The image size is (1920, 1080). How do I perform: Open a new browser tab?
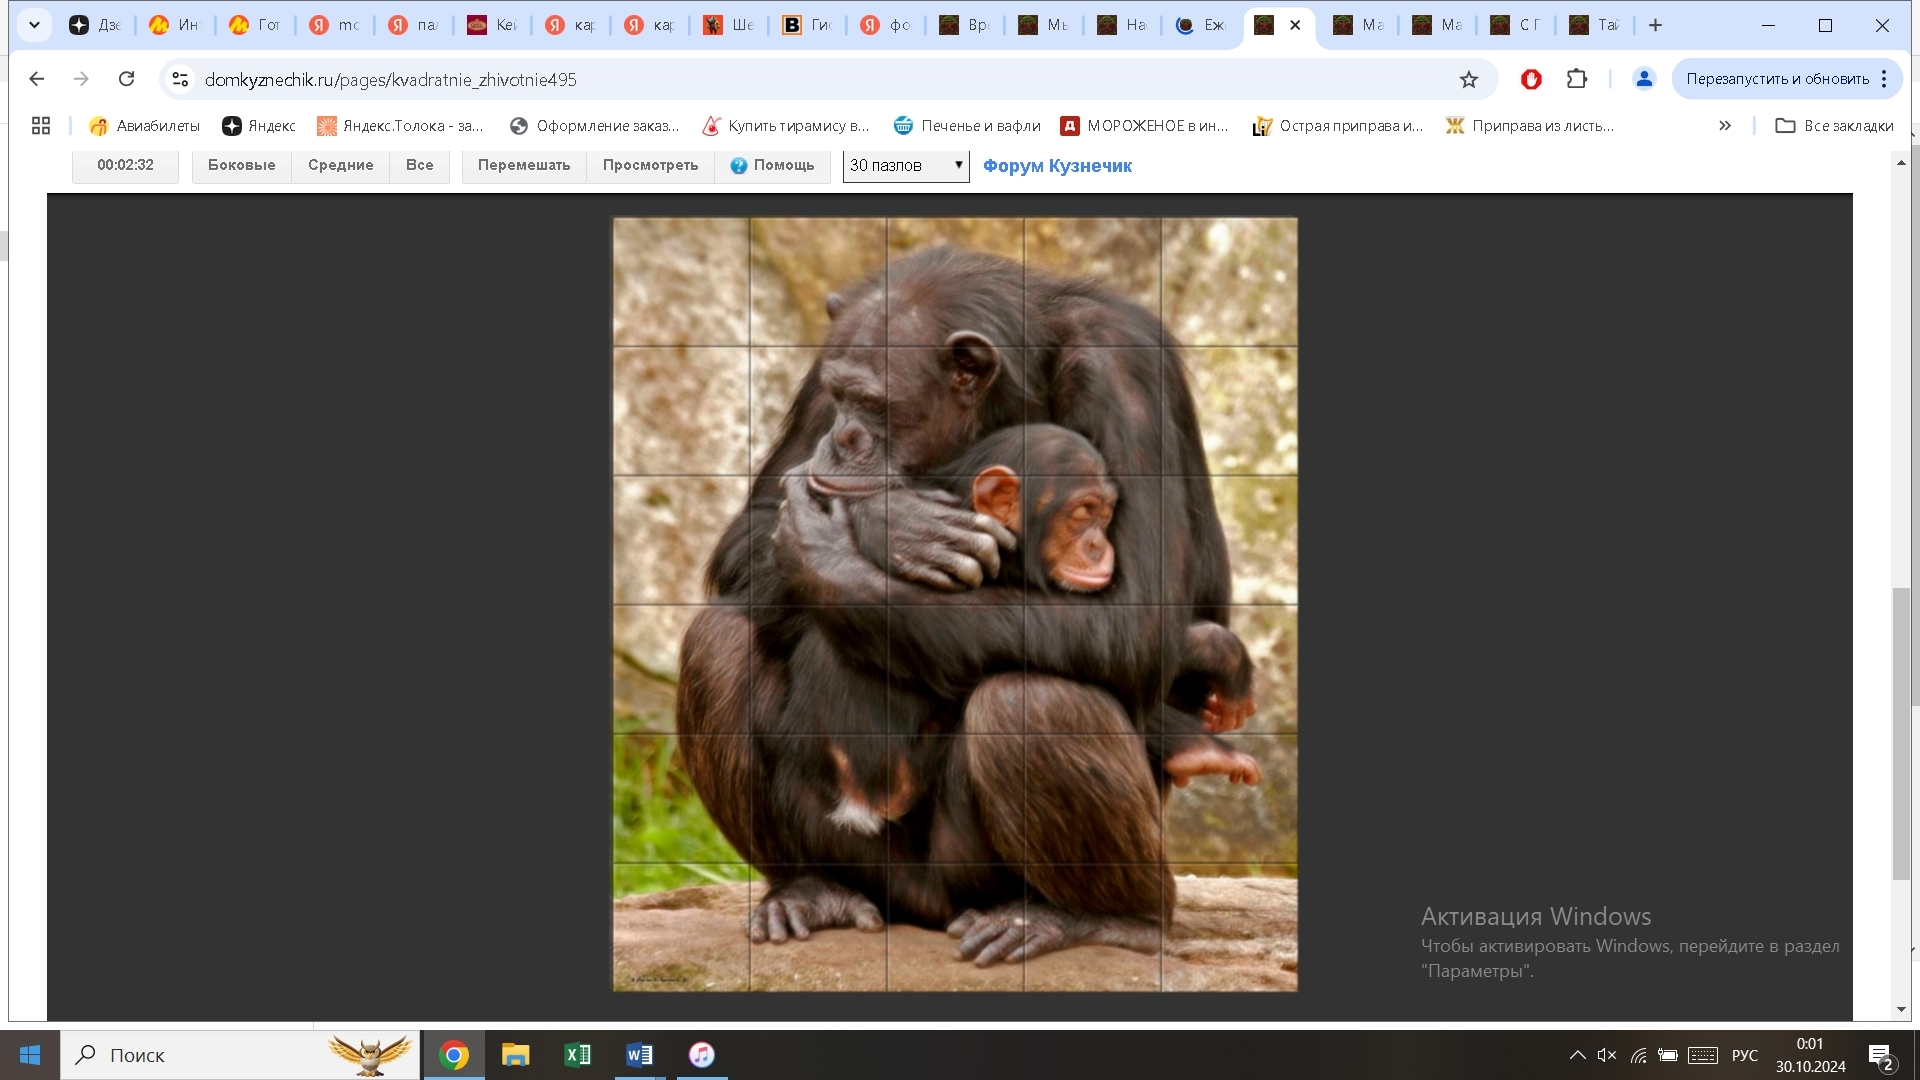pos(1655,25)
